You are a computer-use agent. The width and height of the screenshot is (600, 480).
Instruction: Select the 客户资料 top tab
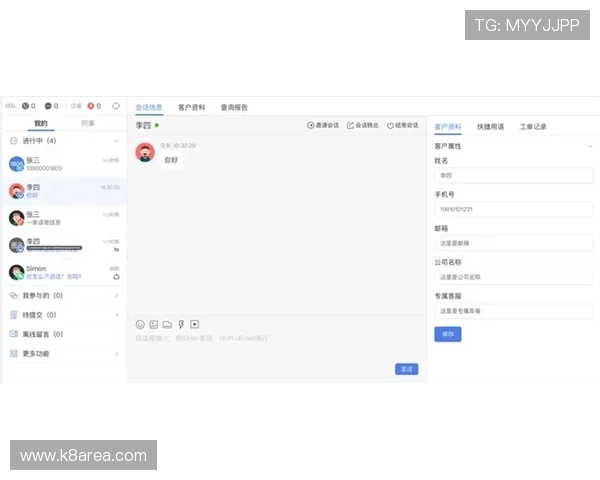coord(191,108)
